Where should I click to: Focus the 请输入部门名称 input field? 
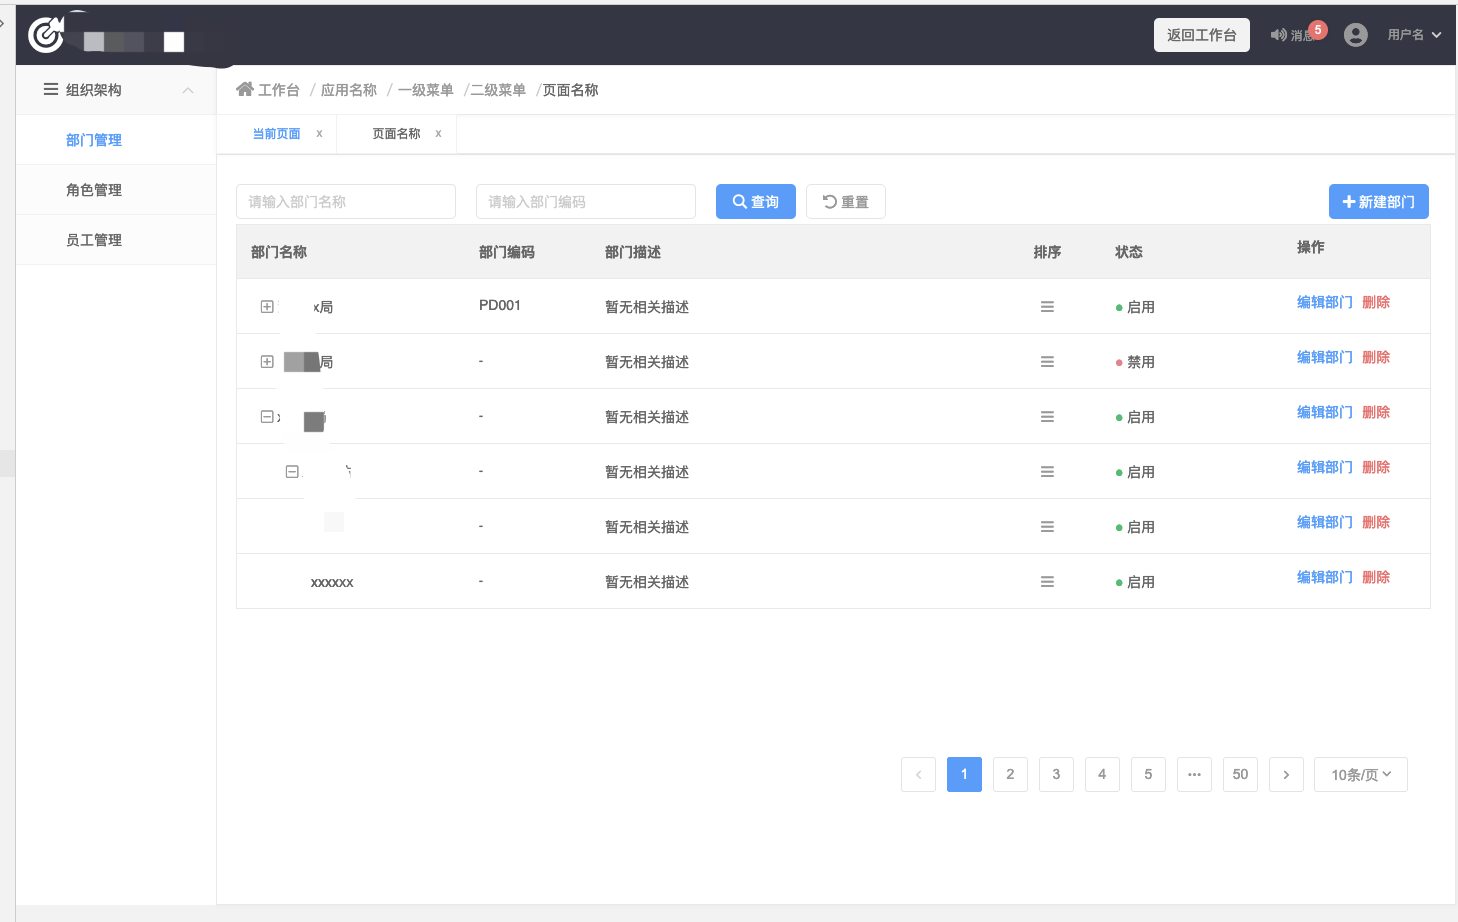346,202
